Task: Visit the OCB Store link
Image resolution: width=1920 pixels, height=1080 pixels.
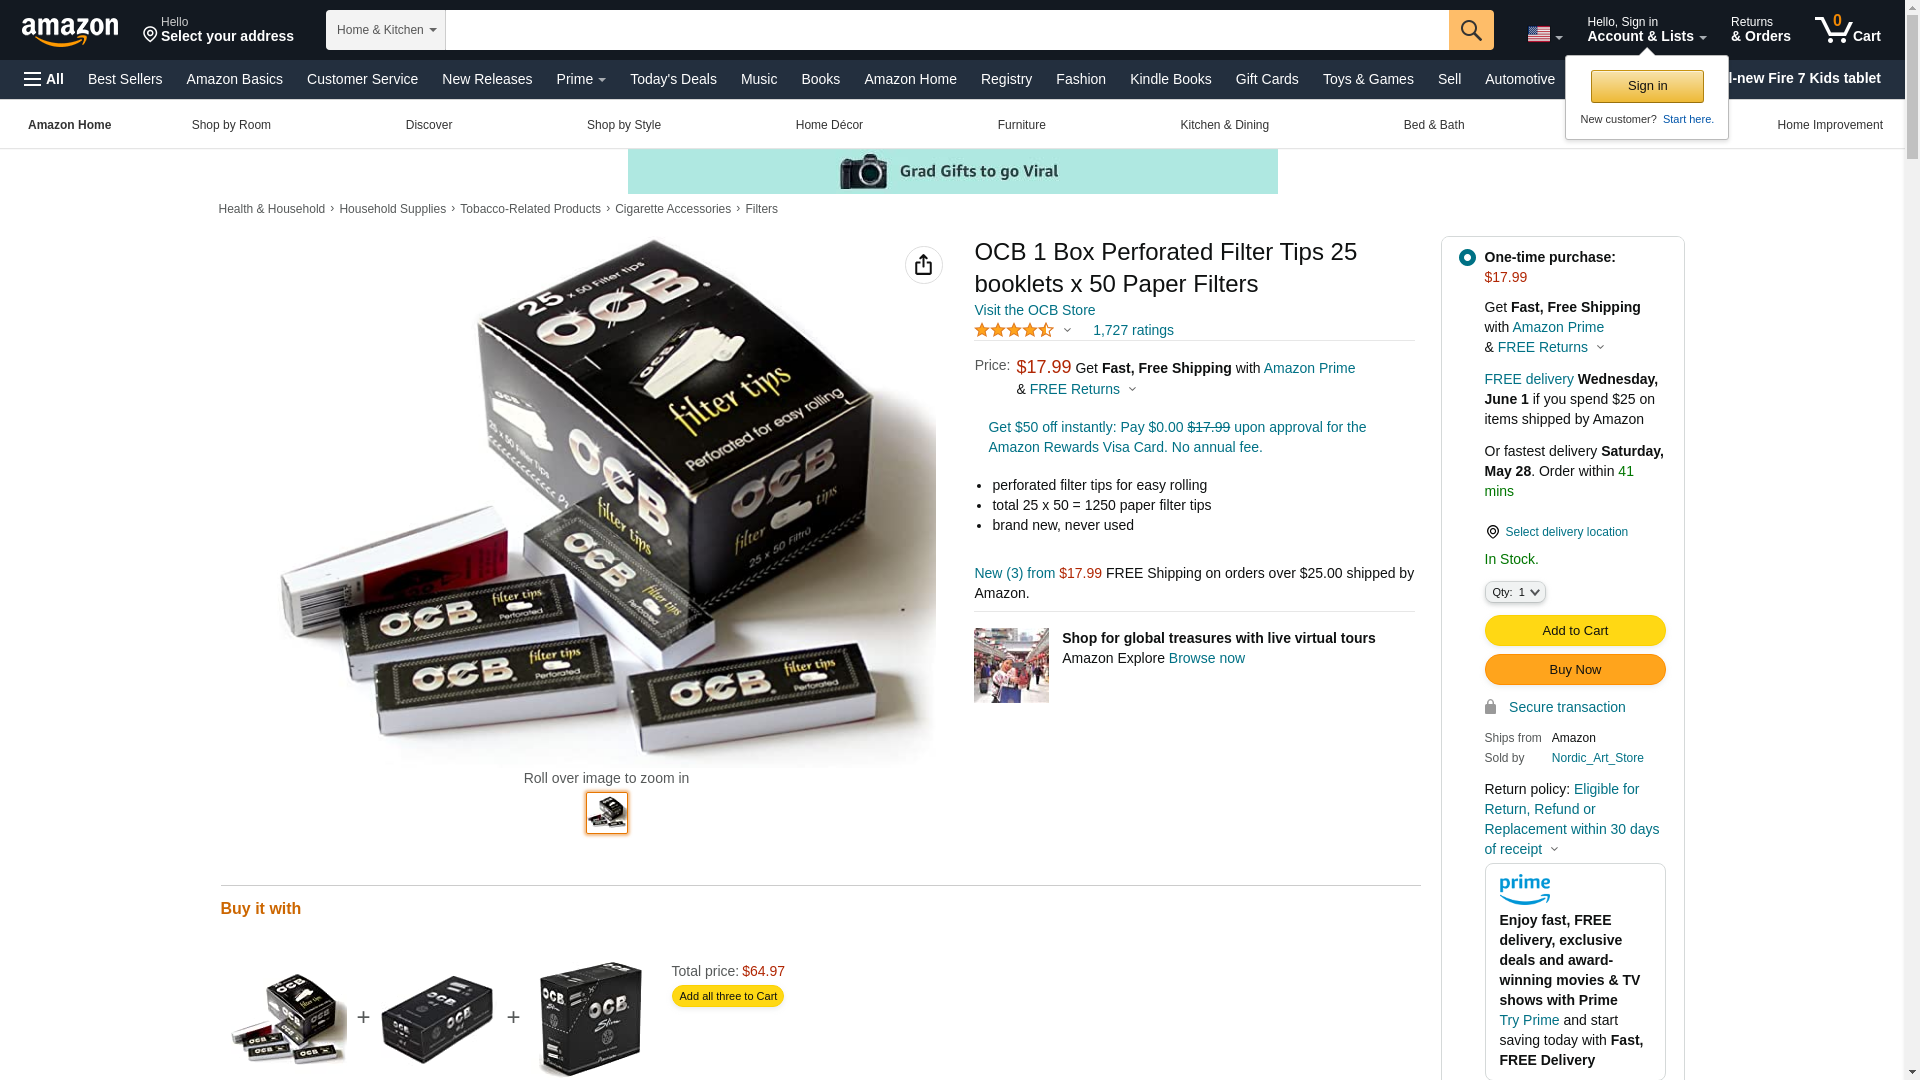Action: [x=1034, y=310]
